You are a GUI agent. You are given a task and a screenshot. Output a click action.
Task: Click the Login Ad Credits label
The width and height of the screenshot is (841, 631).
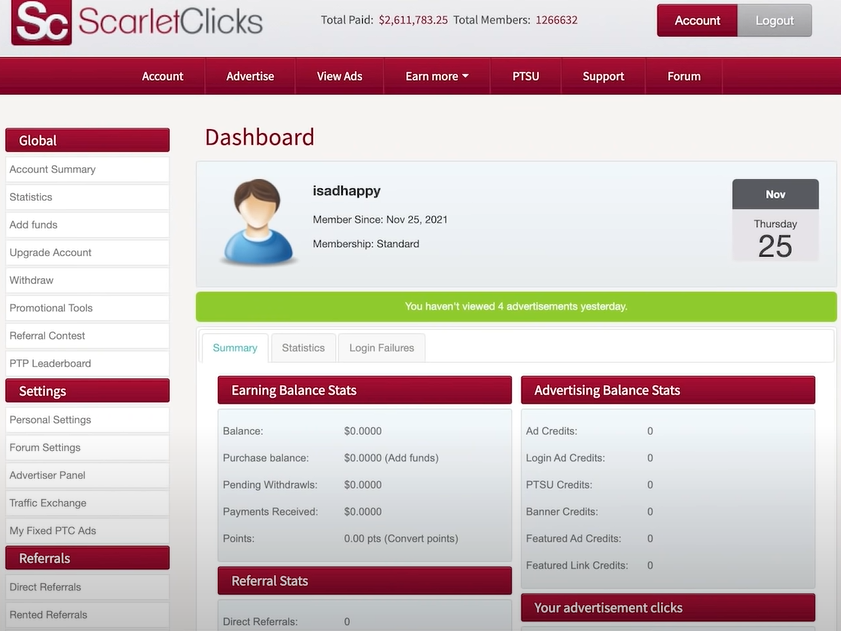click(x=565, y=458)
